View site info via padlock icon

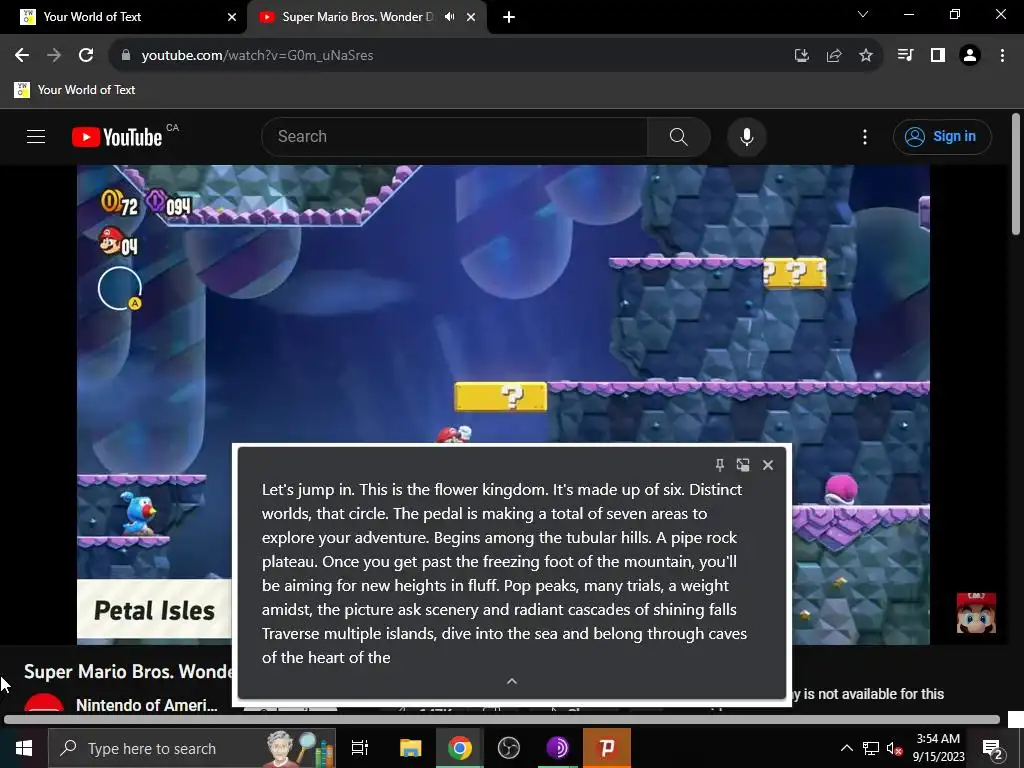click(125, 56)
